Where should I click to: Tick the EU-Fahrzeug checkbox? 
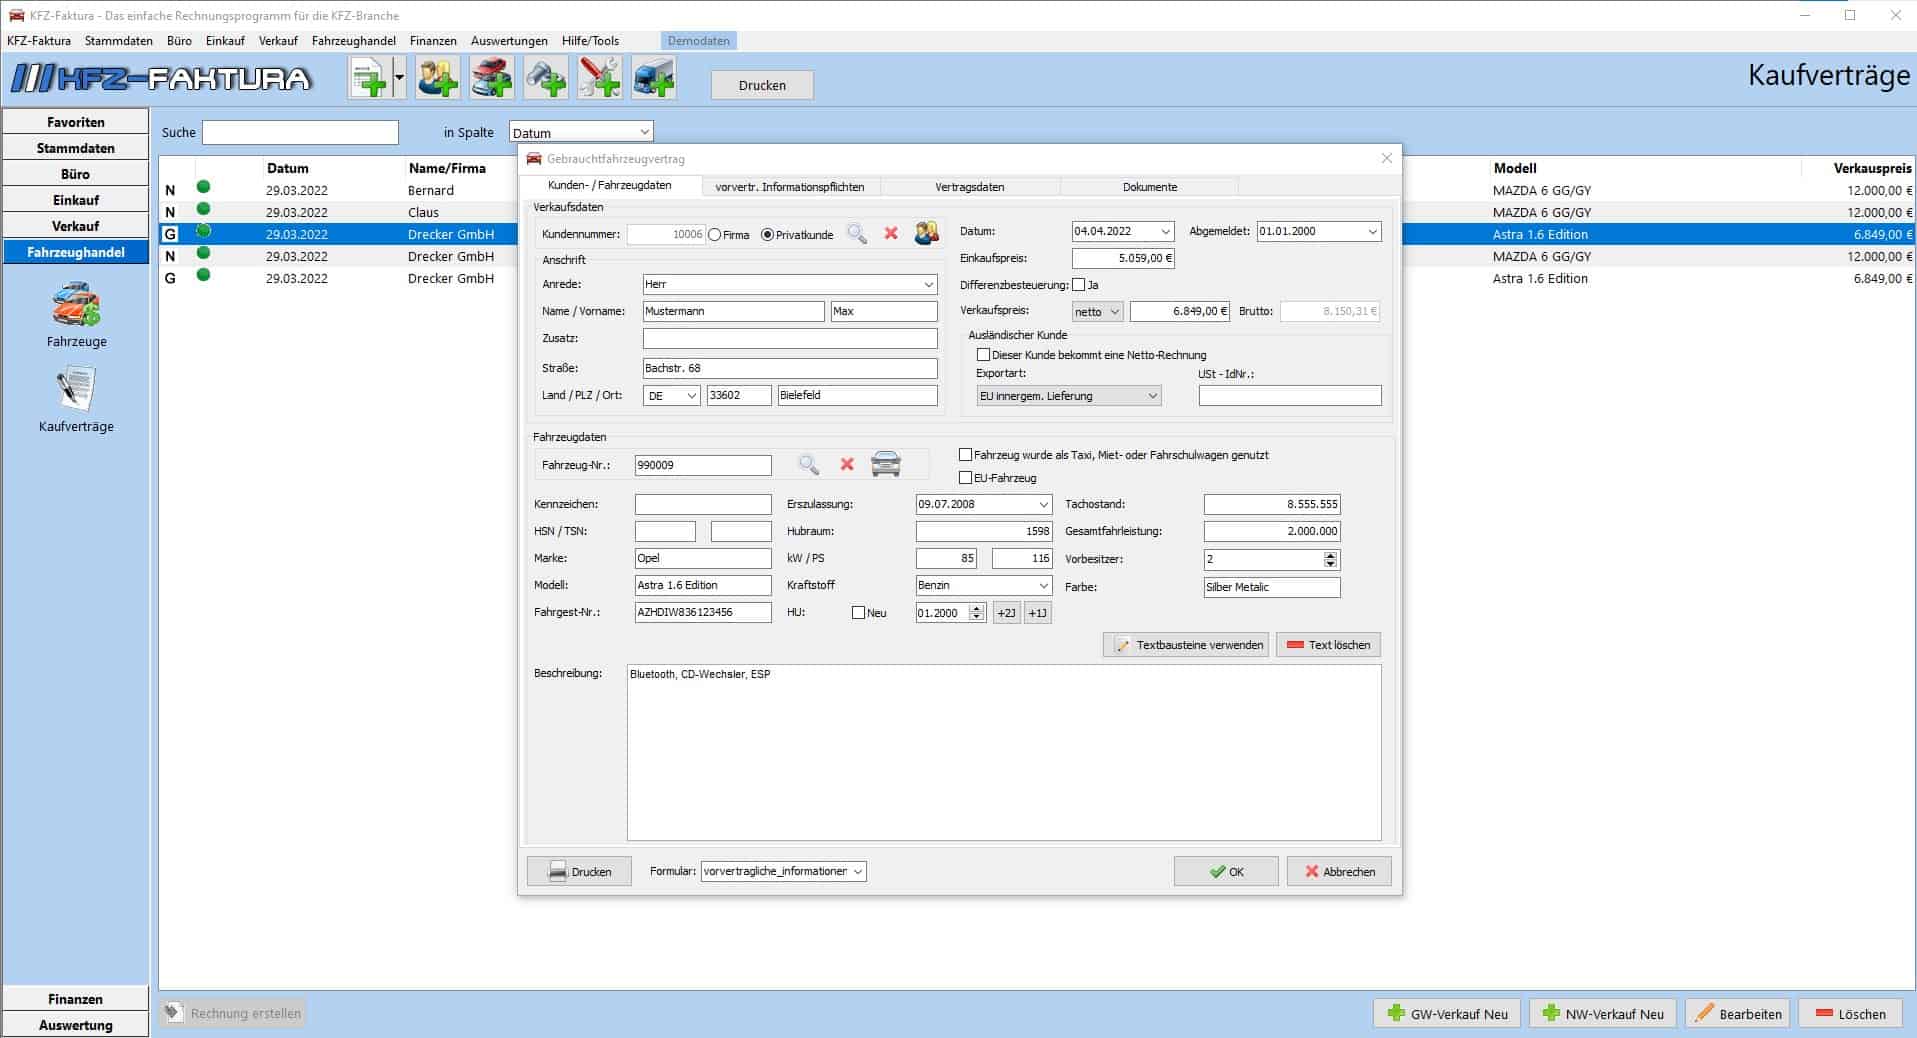point(966,478)
